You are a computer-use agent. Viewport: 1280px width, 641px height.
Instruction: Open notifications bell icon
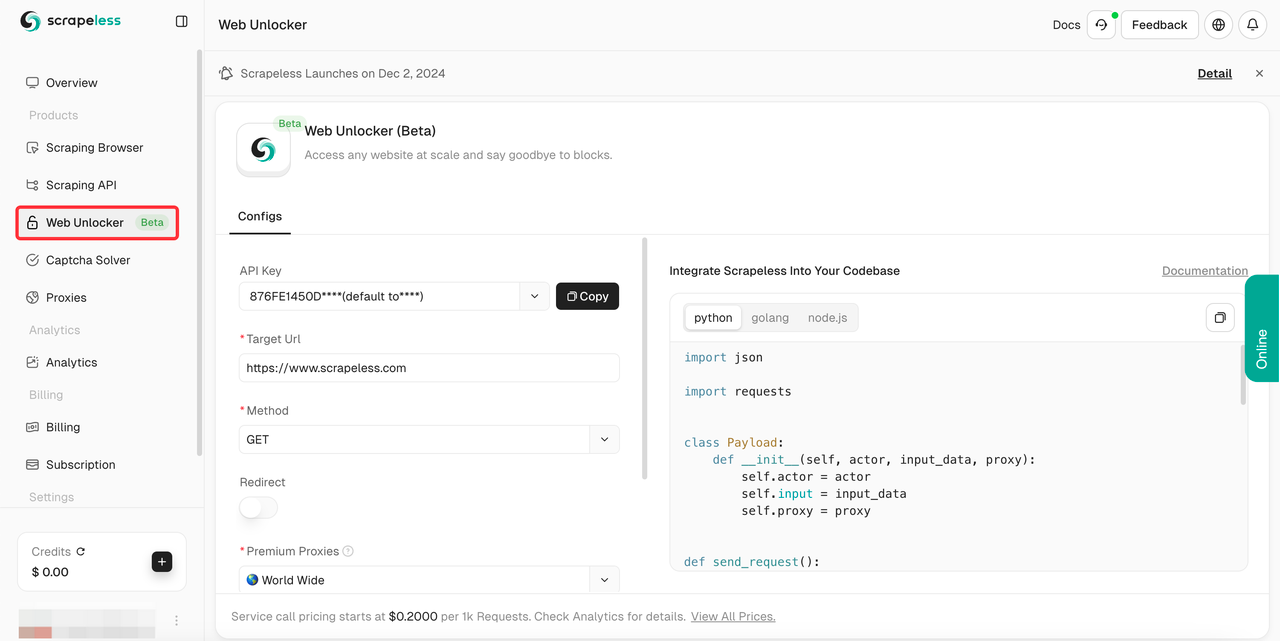coord(1253,25)
